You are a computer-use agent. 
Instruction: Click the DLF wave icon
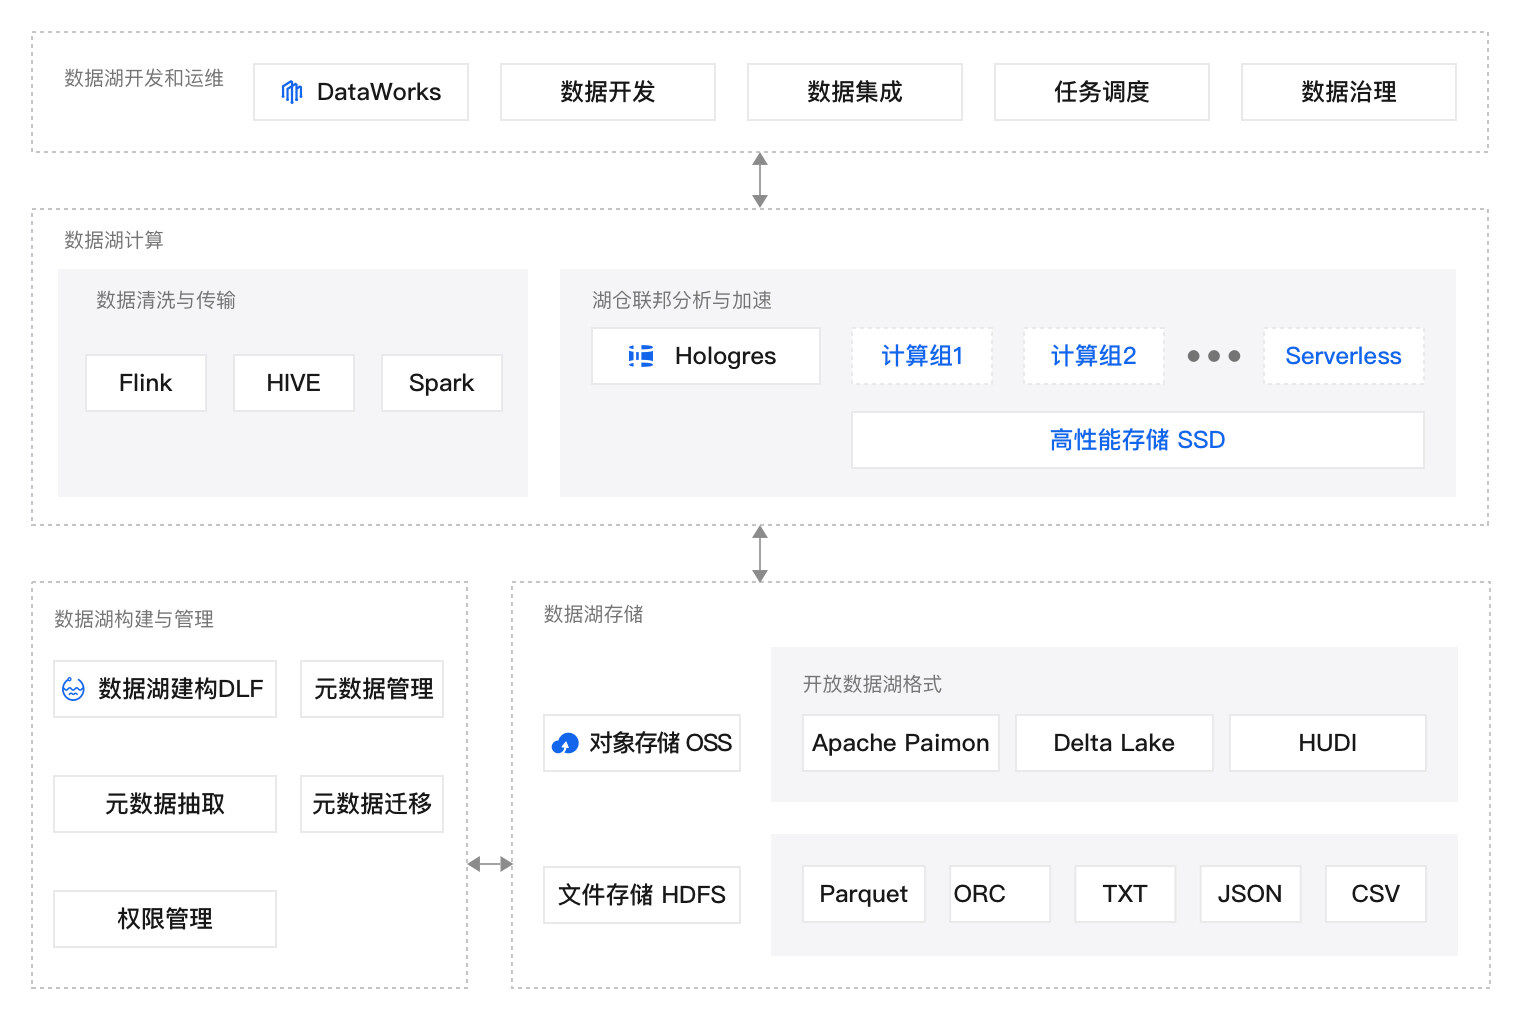[x=73, y=689]
